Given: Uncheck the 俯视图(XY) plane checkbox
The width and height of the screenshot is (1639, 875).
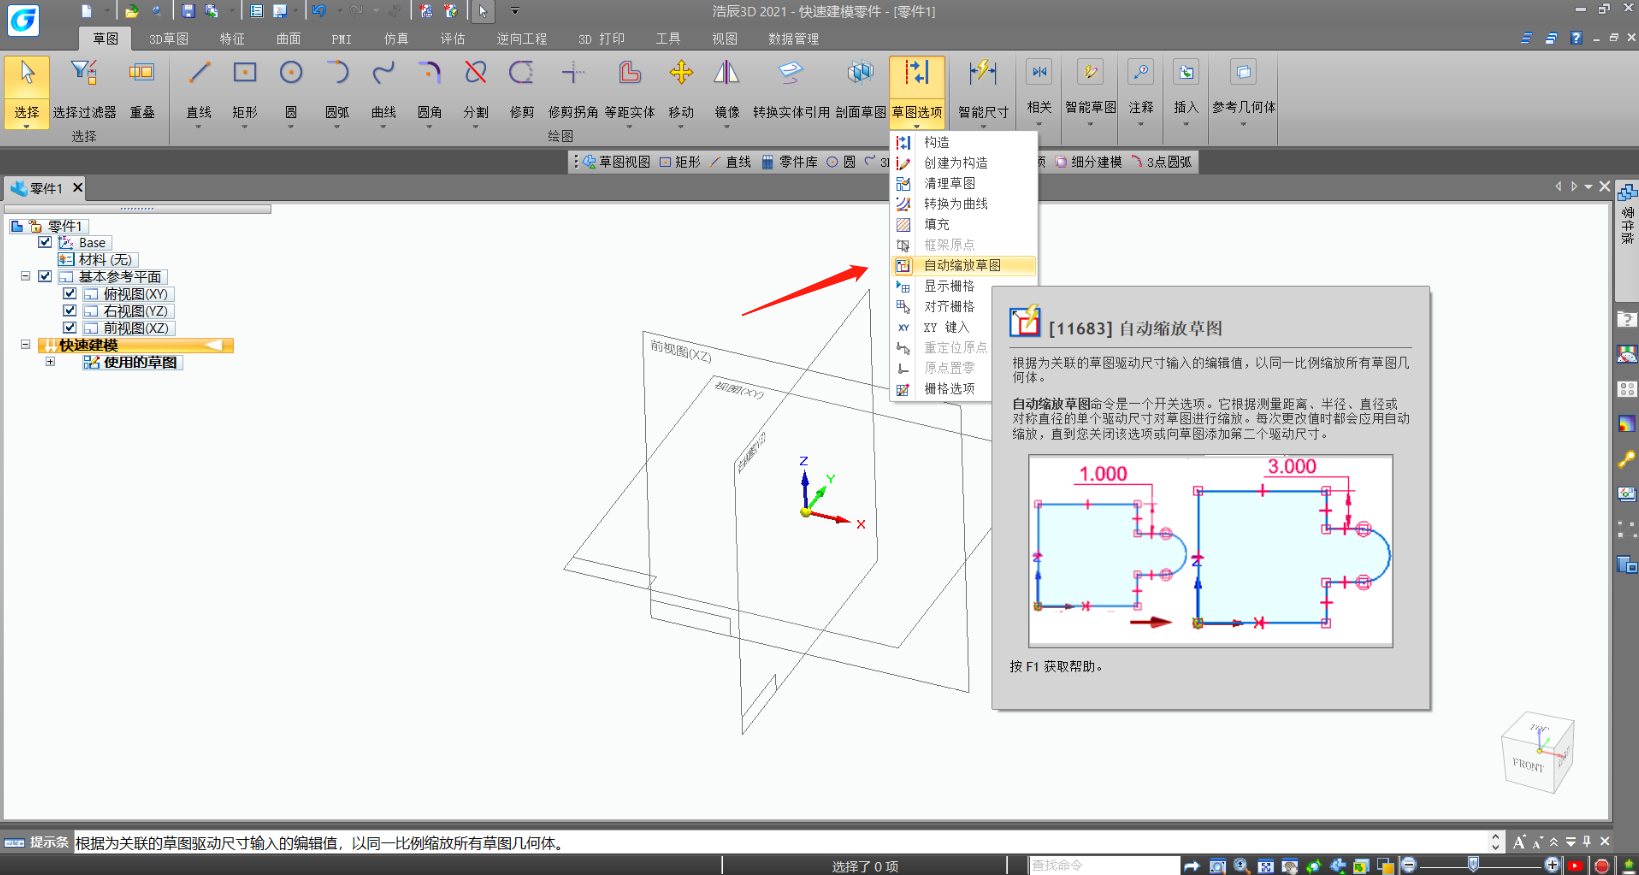Looking at the screenshot, I should pos(69,293).
